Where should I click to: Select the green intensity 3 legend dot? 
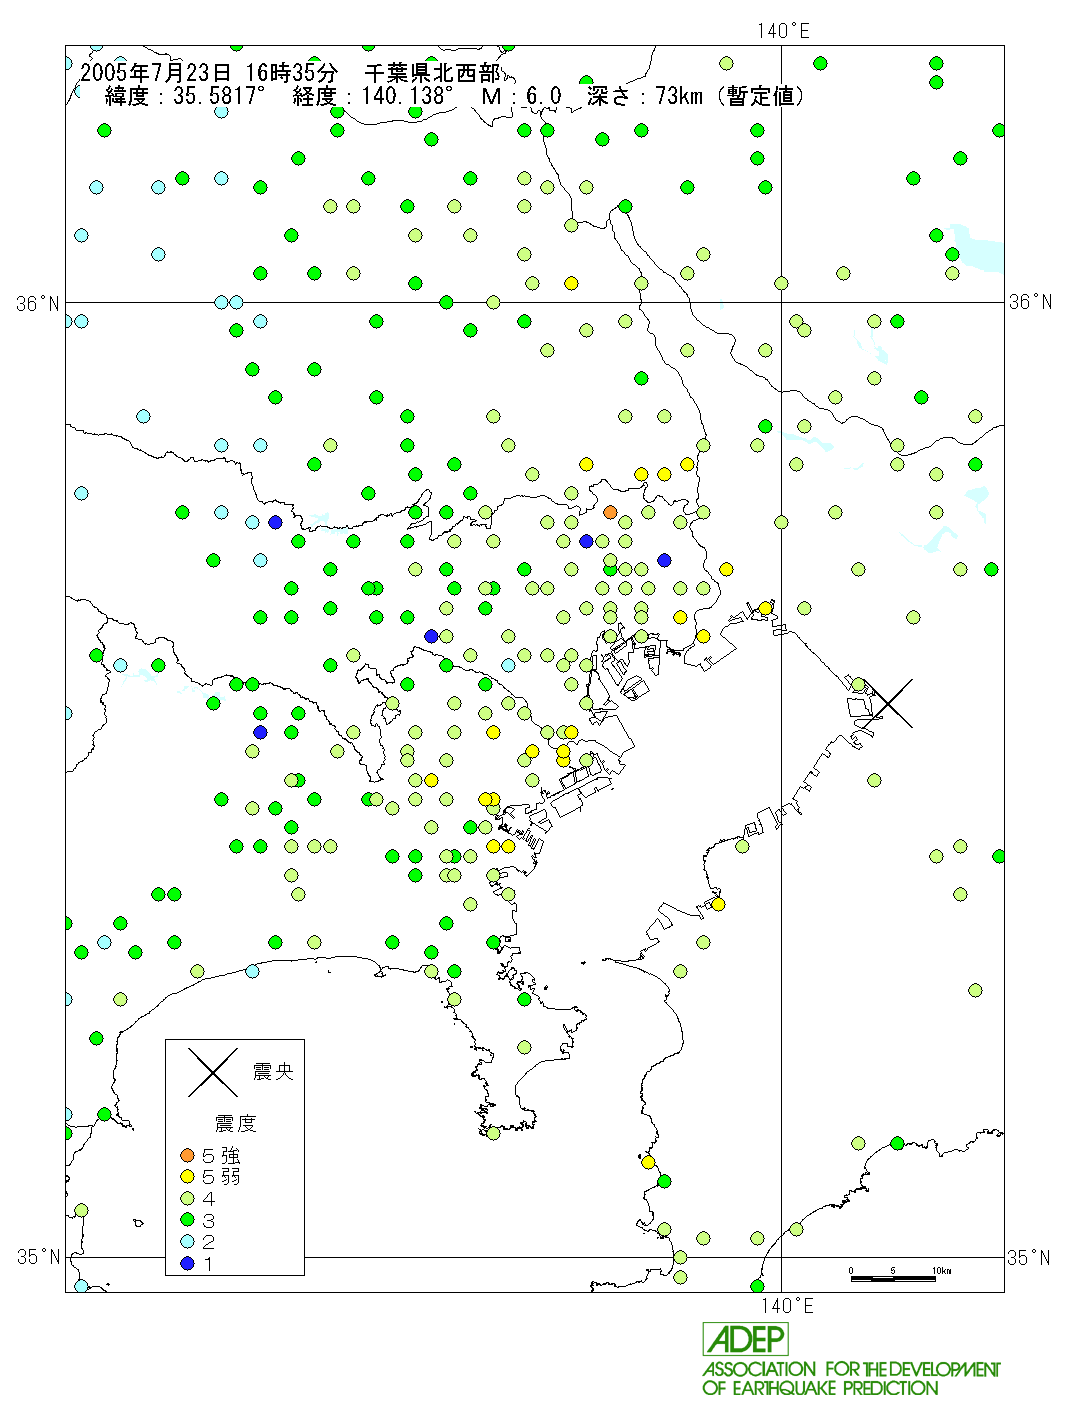coord(187,1220)
